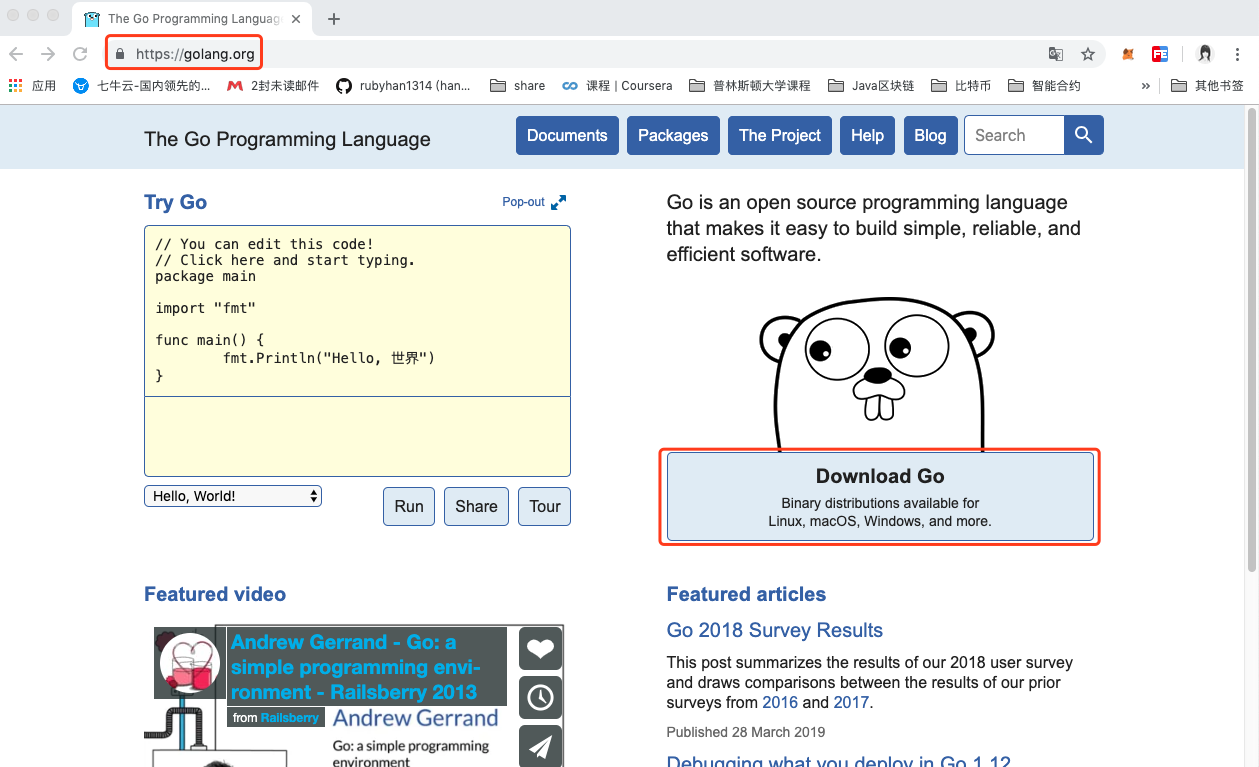The width and height of the screenshot is (1259, 767).
Task: Click the search magnifier icon on the Go site
Action: tap(1083, 135)
